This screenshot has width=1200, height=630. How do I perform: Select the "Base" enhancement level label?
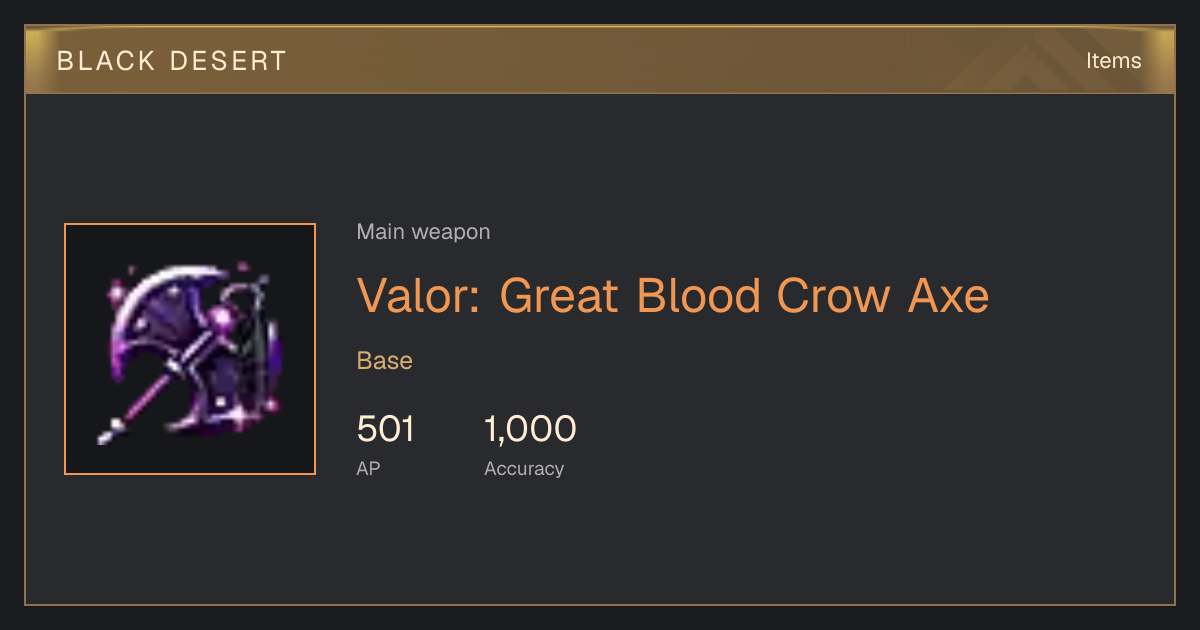click(385, 361)
